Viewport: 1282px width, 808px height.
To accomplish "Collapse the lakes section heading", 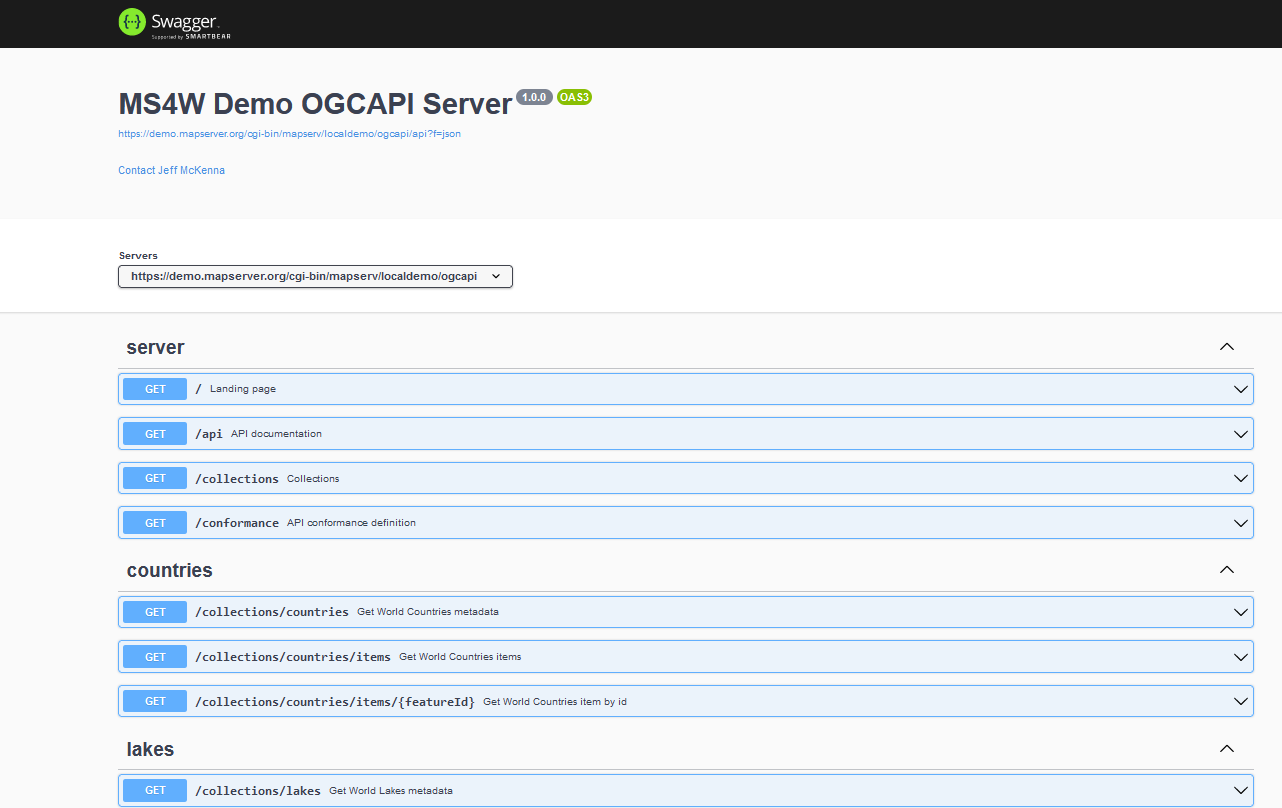I will [x=150, y=749].
